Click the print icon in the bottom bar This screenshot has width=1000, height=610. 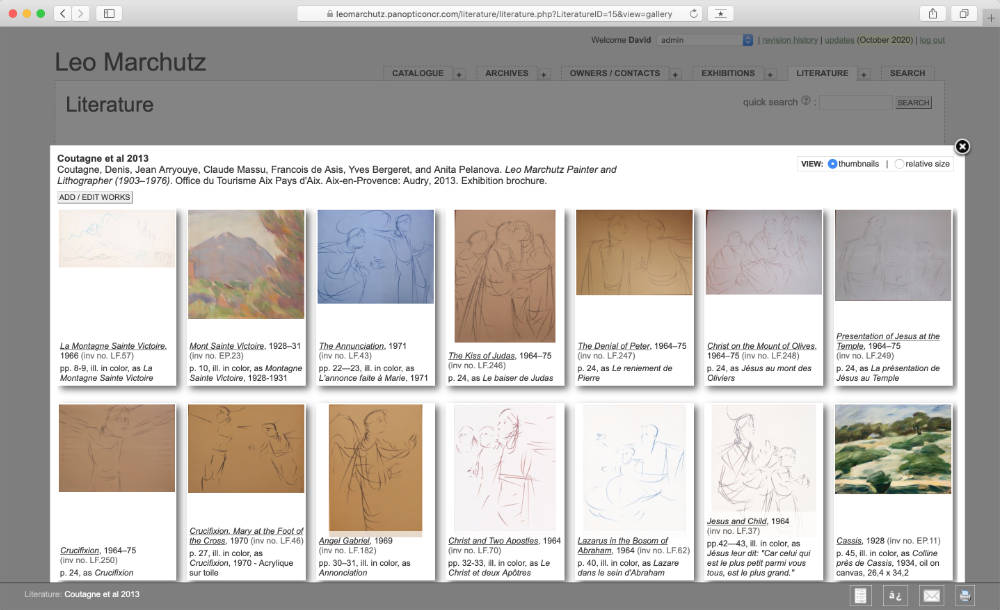coord(965,595)
